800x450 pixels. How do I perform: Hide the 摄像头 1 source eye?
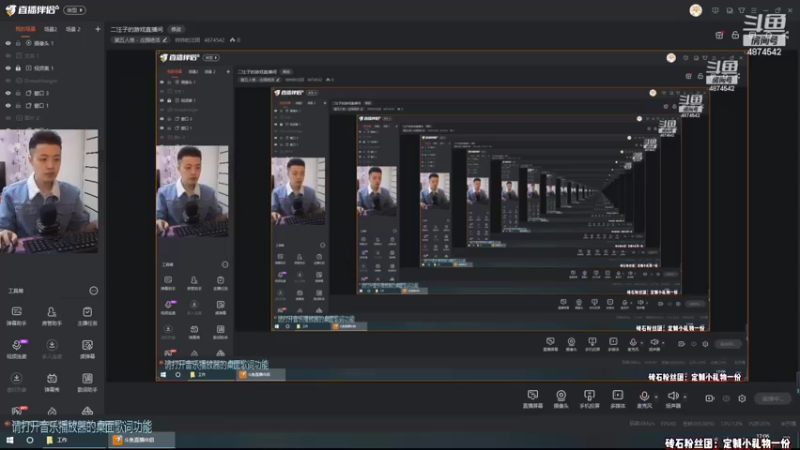[8, 43]
